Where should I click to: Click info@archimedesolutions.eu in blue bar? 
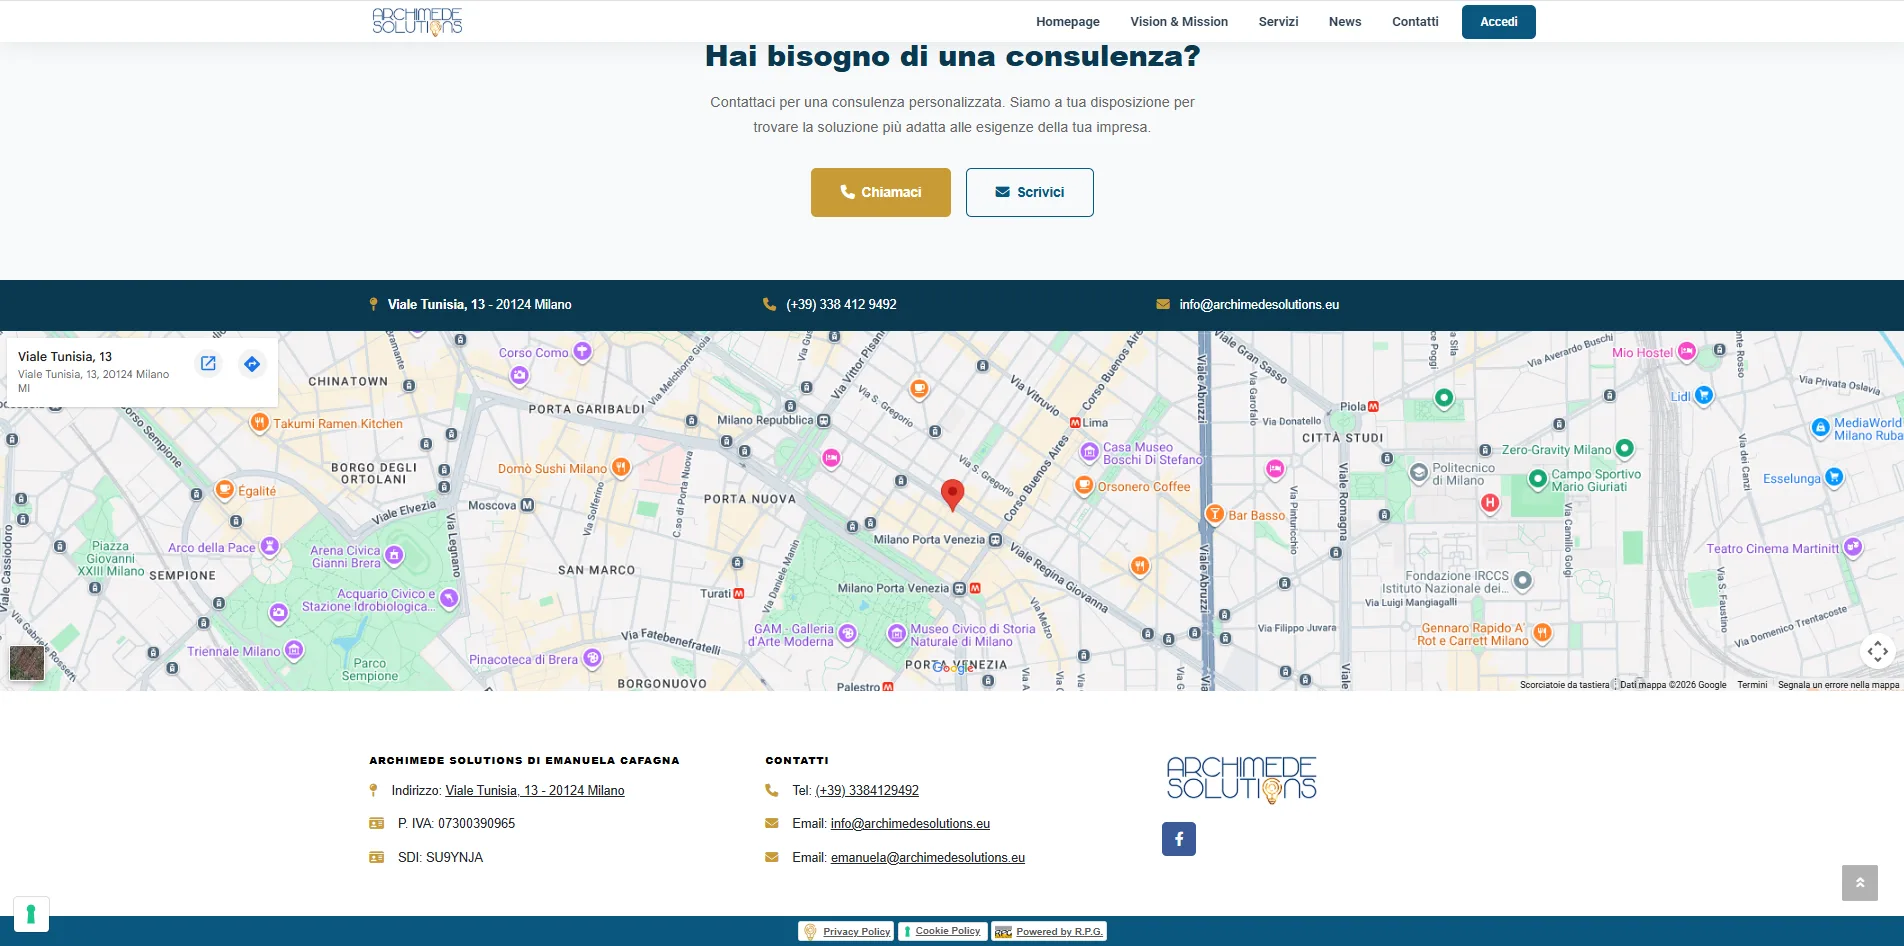(1259, 304)
